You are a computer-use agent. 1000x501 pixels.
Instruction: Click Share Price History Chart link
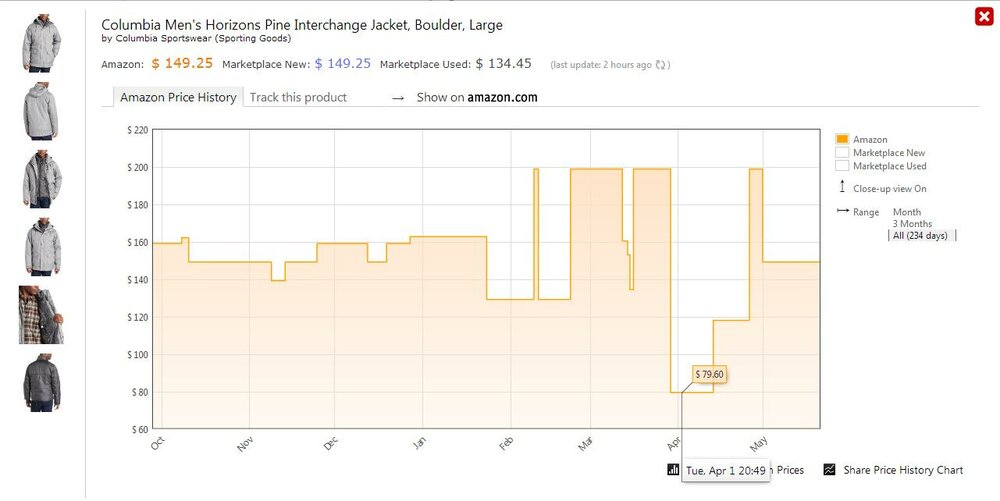tap(903, 470)
